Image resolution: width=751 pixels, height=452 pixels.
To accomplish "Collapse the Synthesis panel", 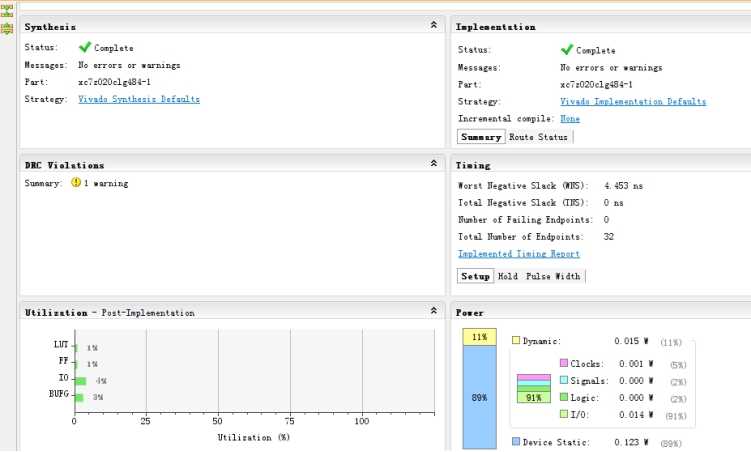I will (433, 24).
